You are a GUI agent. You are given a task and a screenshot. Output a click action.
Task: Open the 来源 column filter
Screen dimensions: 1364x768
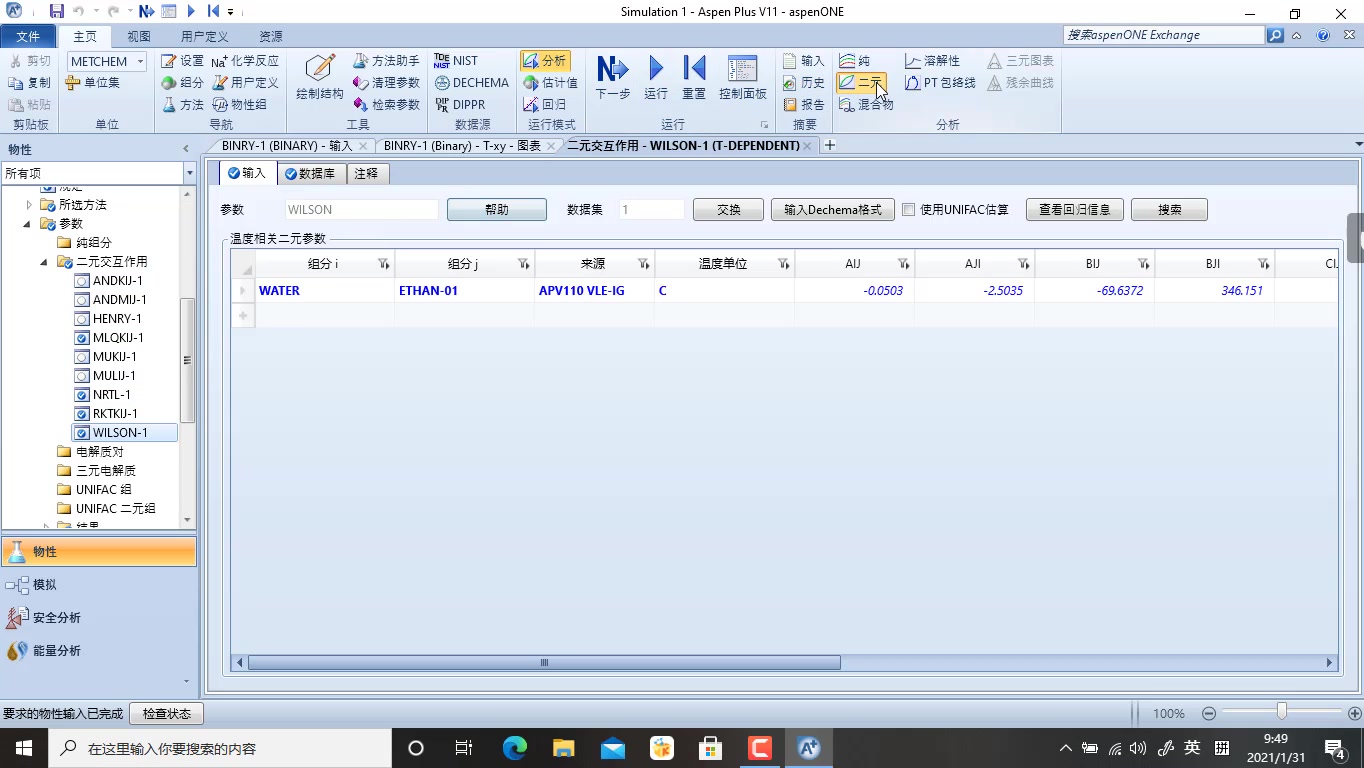643,264
